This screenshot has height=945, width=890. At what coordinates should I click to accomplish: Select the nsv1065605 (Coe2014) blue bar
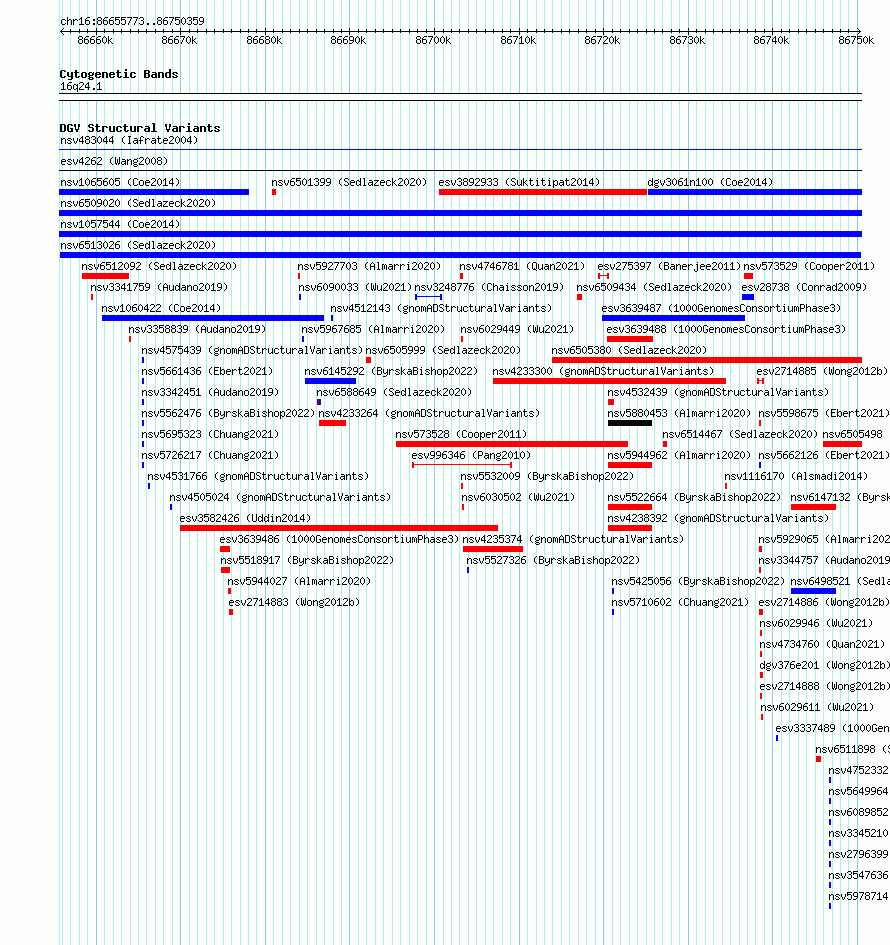[x=154, y=192]
